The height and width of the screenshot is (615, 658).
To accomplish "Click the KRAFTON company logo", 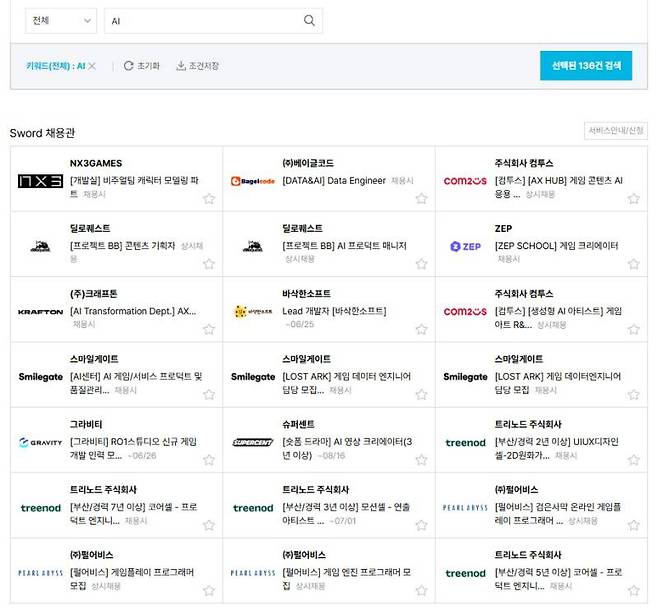I will 40,312.
